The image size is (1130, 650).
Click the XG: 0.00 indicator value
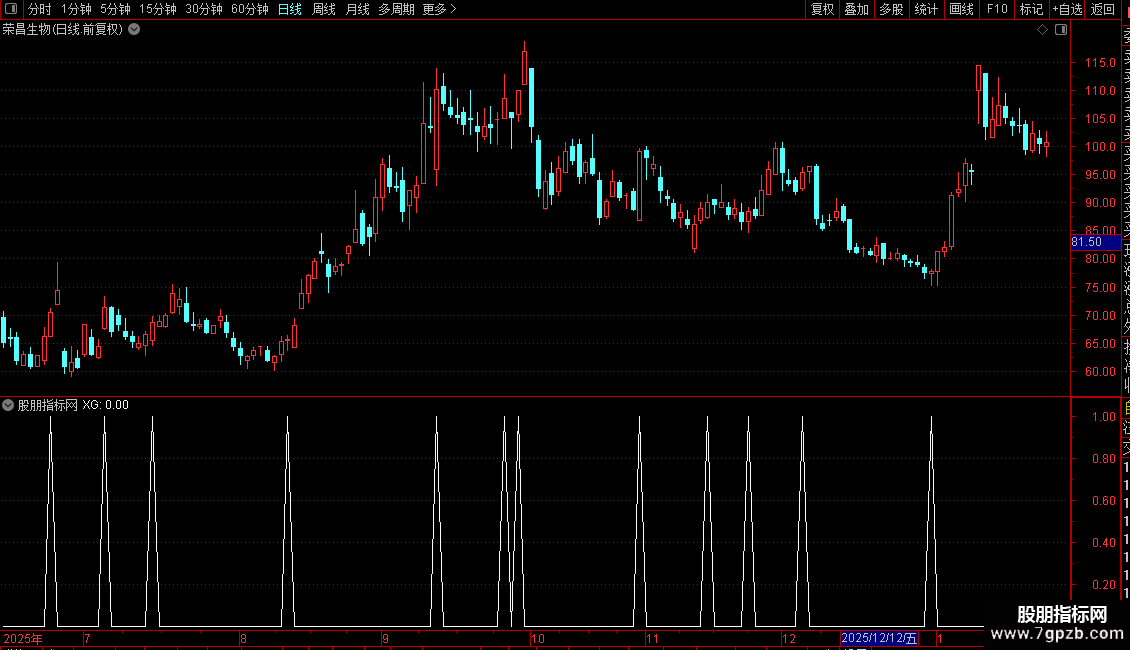(x=105, y=405)
